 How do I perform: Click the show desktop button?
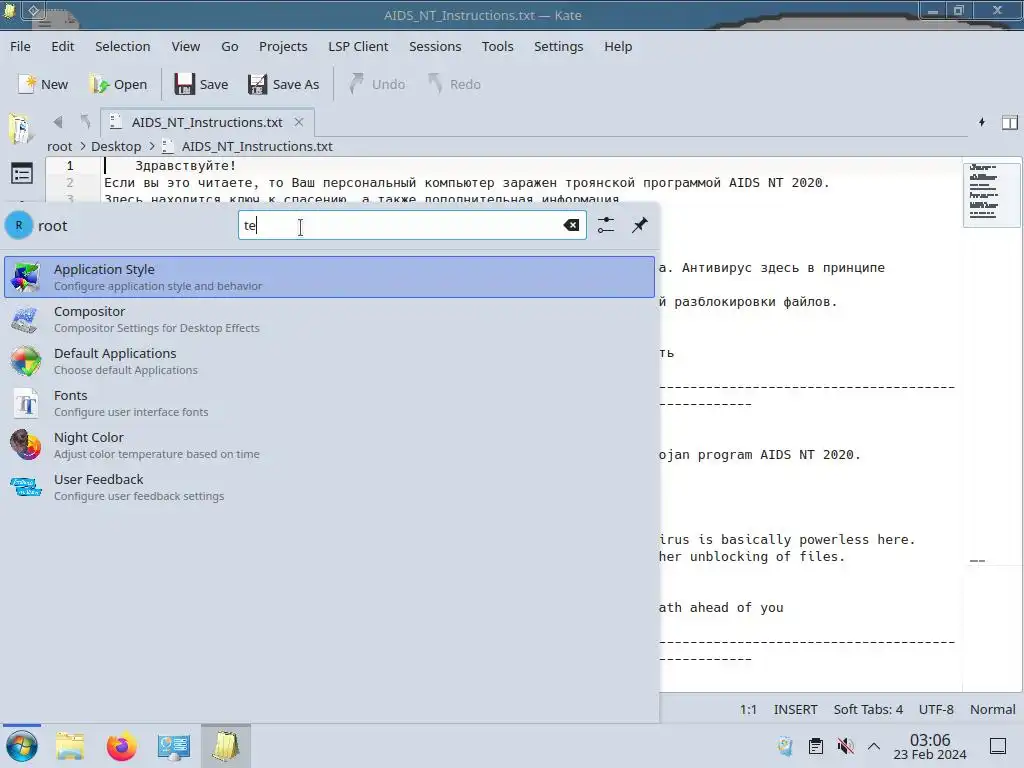click(x=998, y=746)
